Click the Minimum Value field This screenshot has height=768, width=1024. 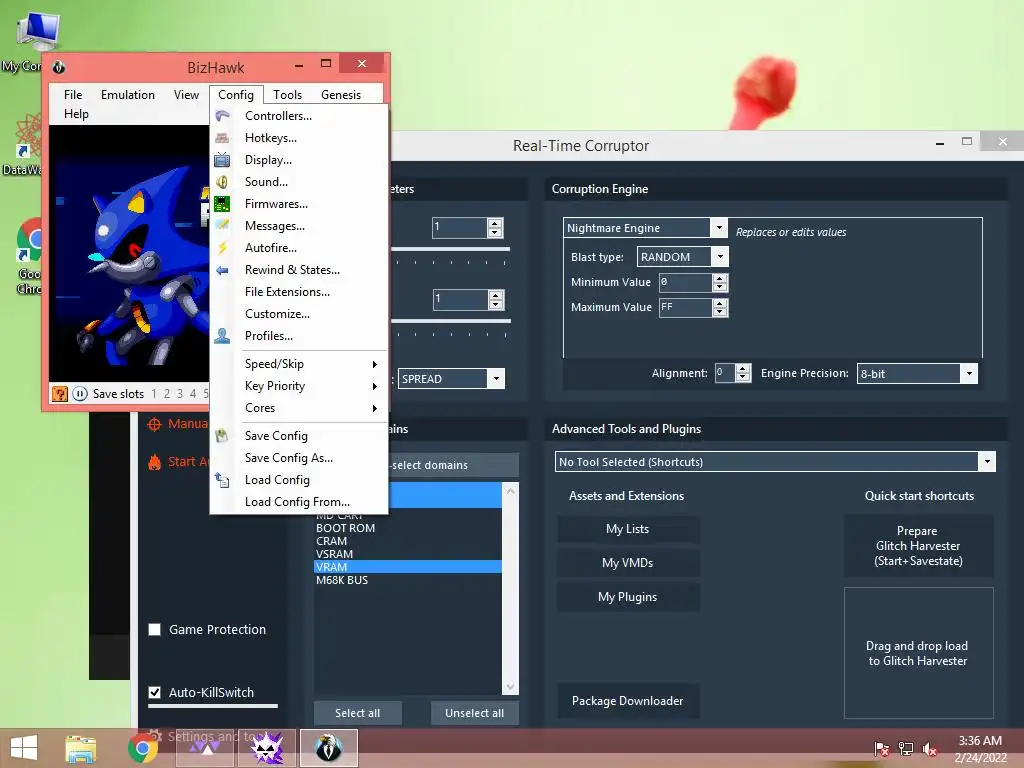coord(686,283)
